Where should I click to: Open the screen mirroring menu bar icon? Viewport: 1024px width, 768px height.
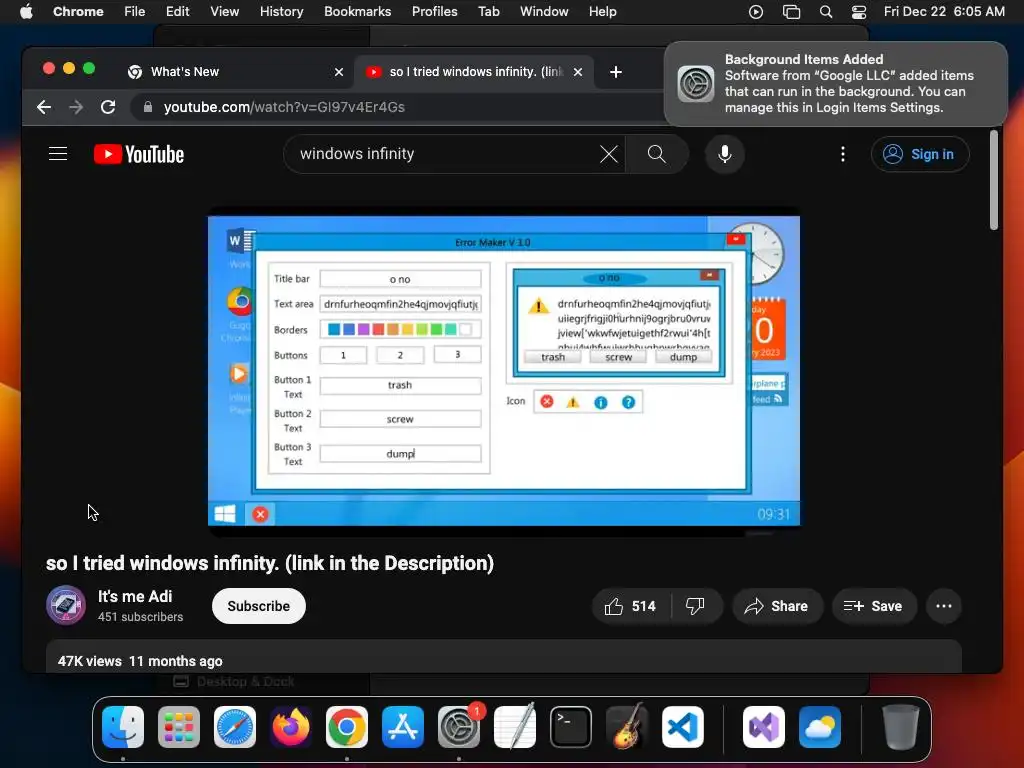point(792,12)
